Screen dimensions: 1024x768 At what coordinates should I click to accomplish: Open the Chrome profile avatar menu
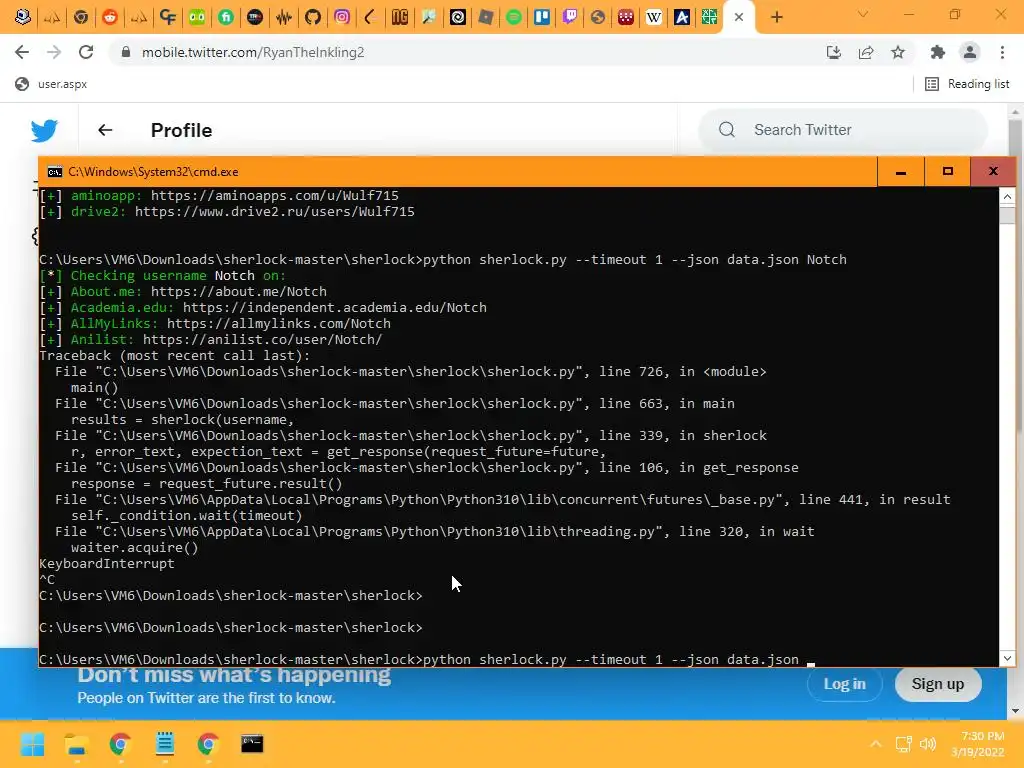[970, 52]
